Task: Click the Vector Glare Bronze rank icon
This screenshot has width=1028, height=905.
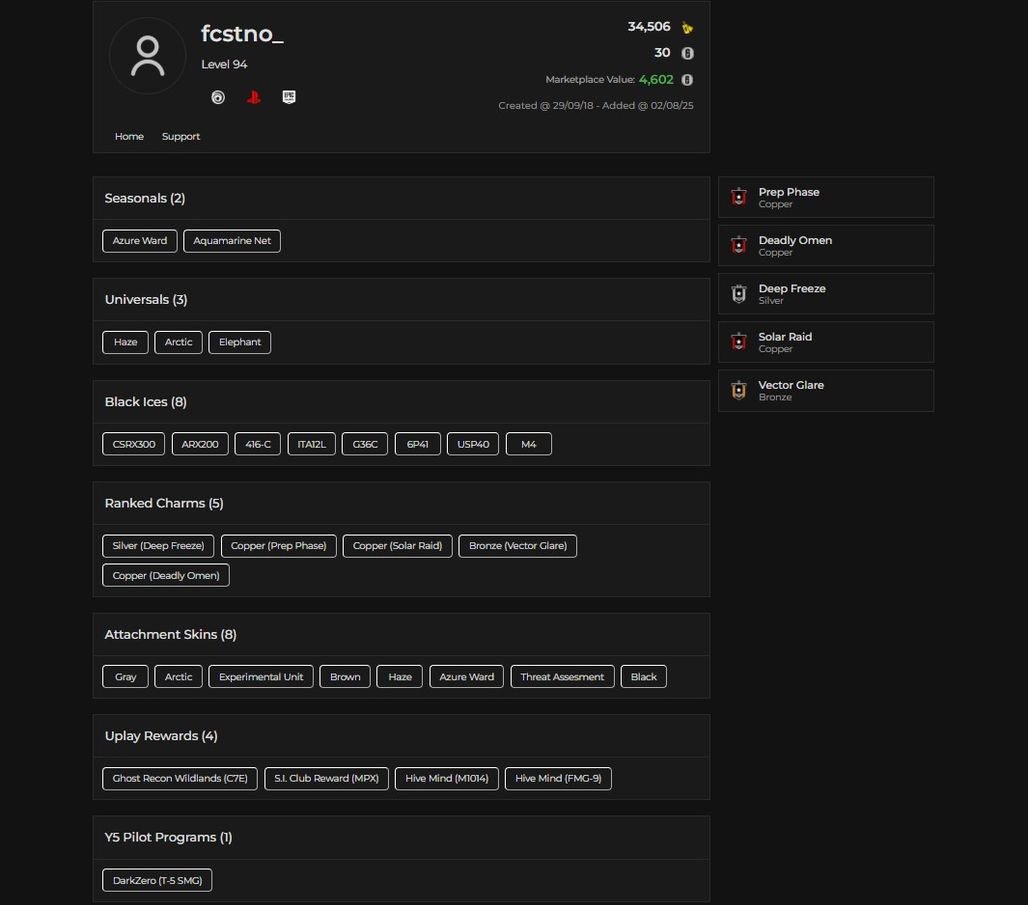Action: 739,390
